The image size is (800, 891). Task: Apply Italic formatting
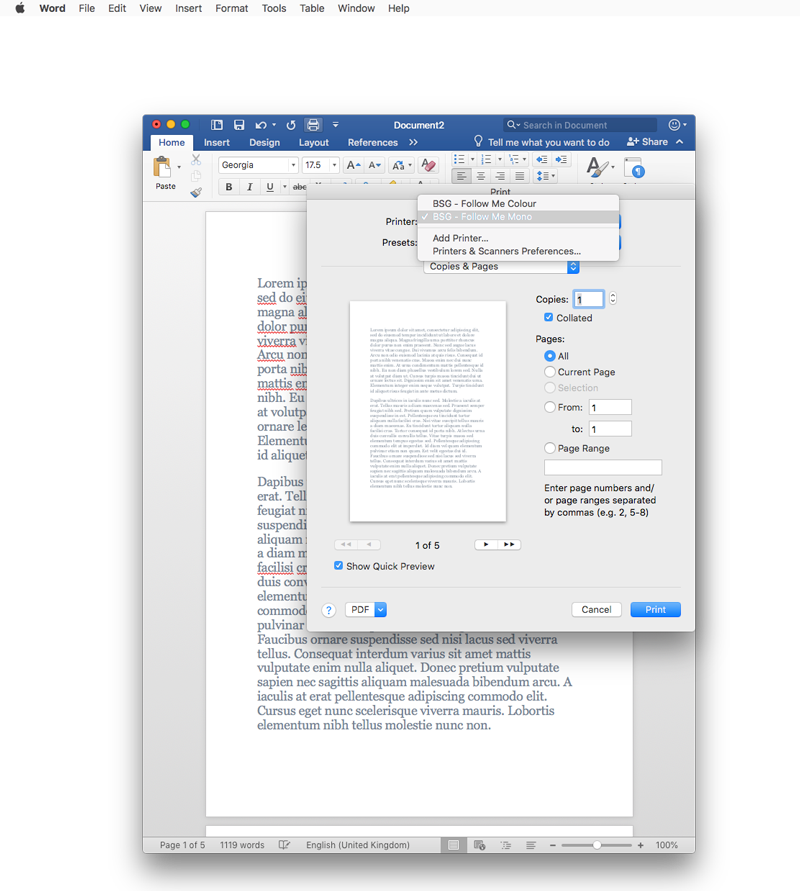249,187
